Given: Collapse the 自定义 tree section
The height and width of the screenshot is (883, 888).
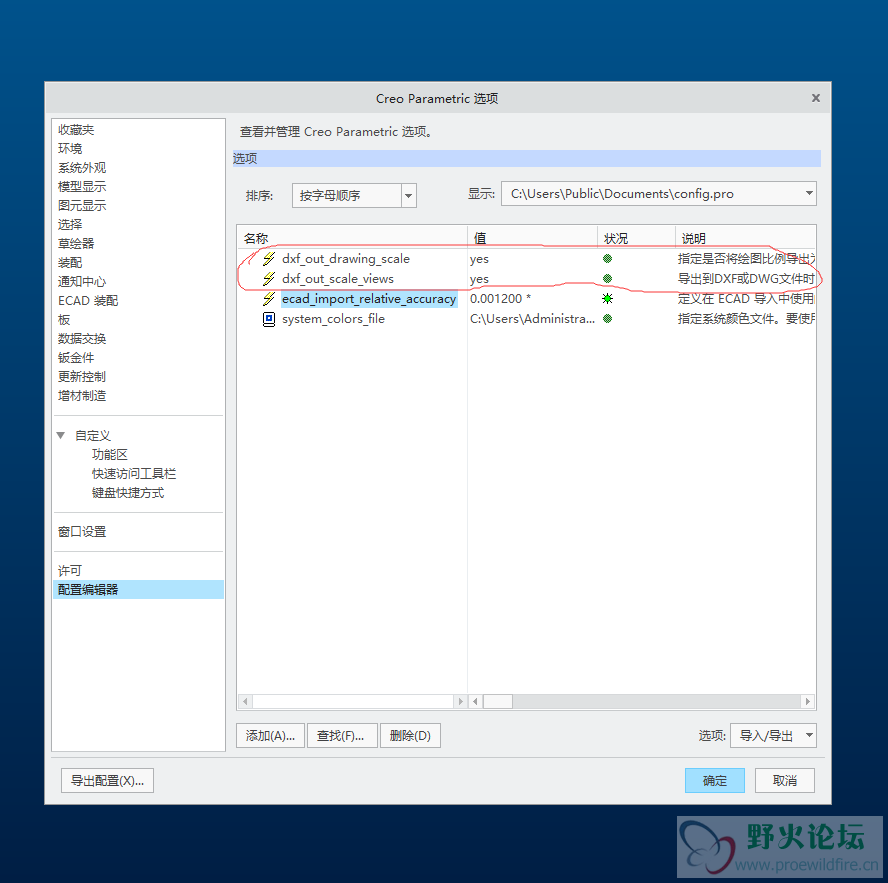Looking at the screenshot, I should (x=61, y=436).
